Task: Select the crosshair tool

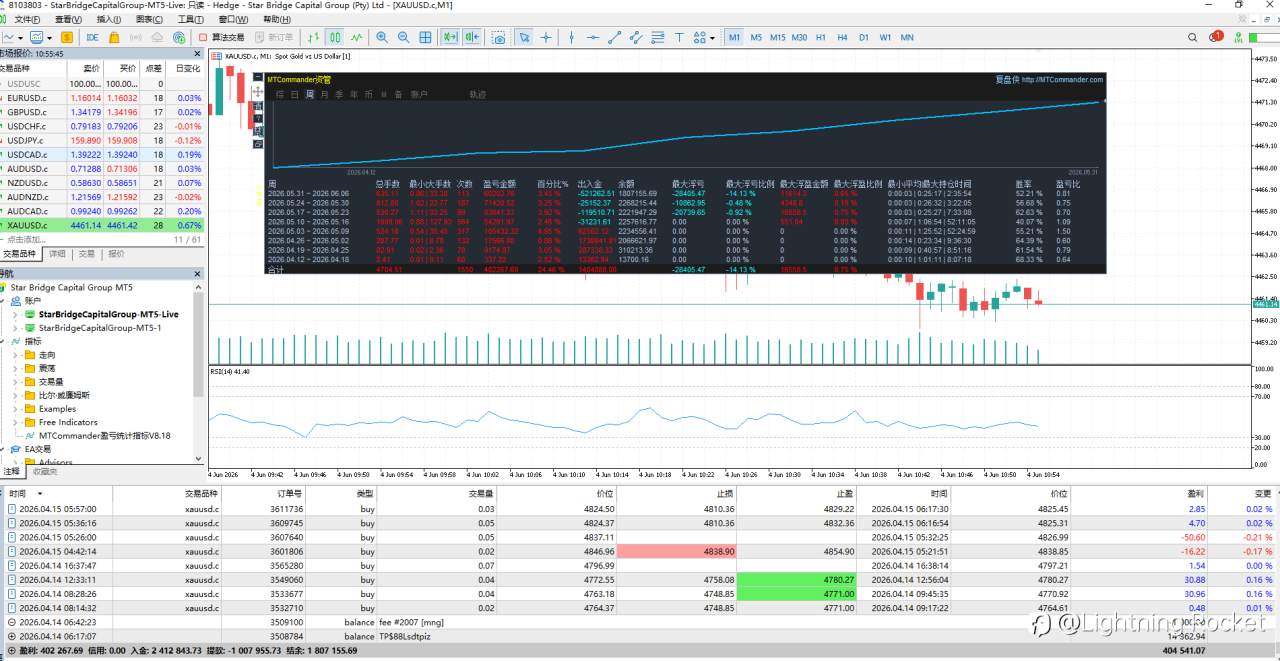Action: [x=546, y=37]
